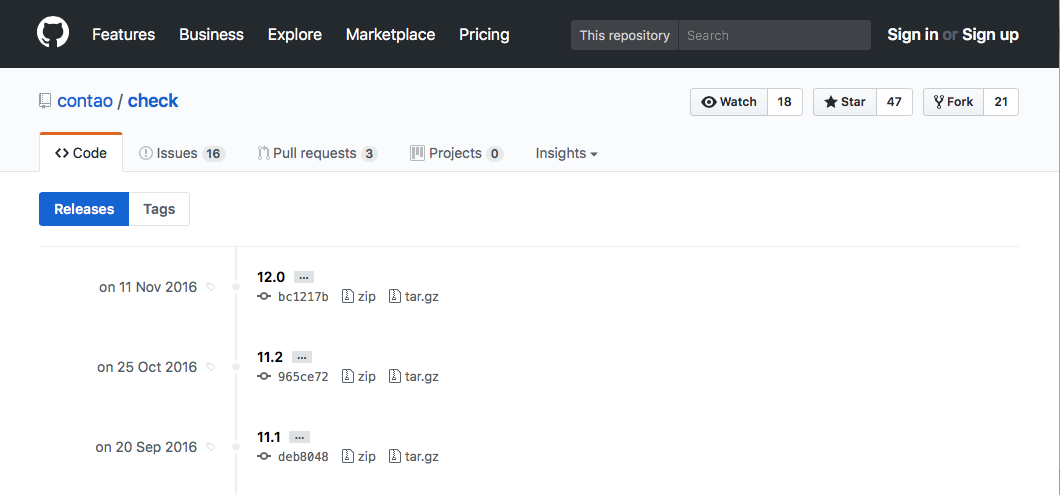
Task: Open Business in top navigation
Action: coord(212,34)
